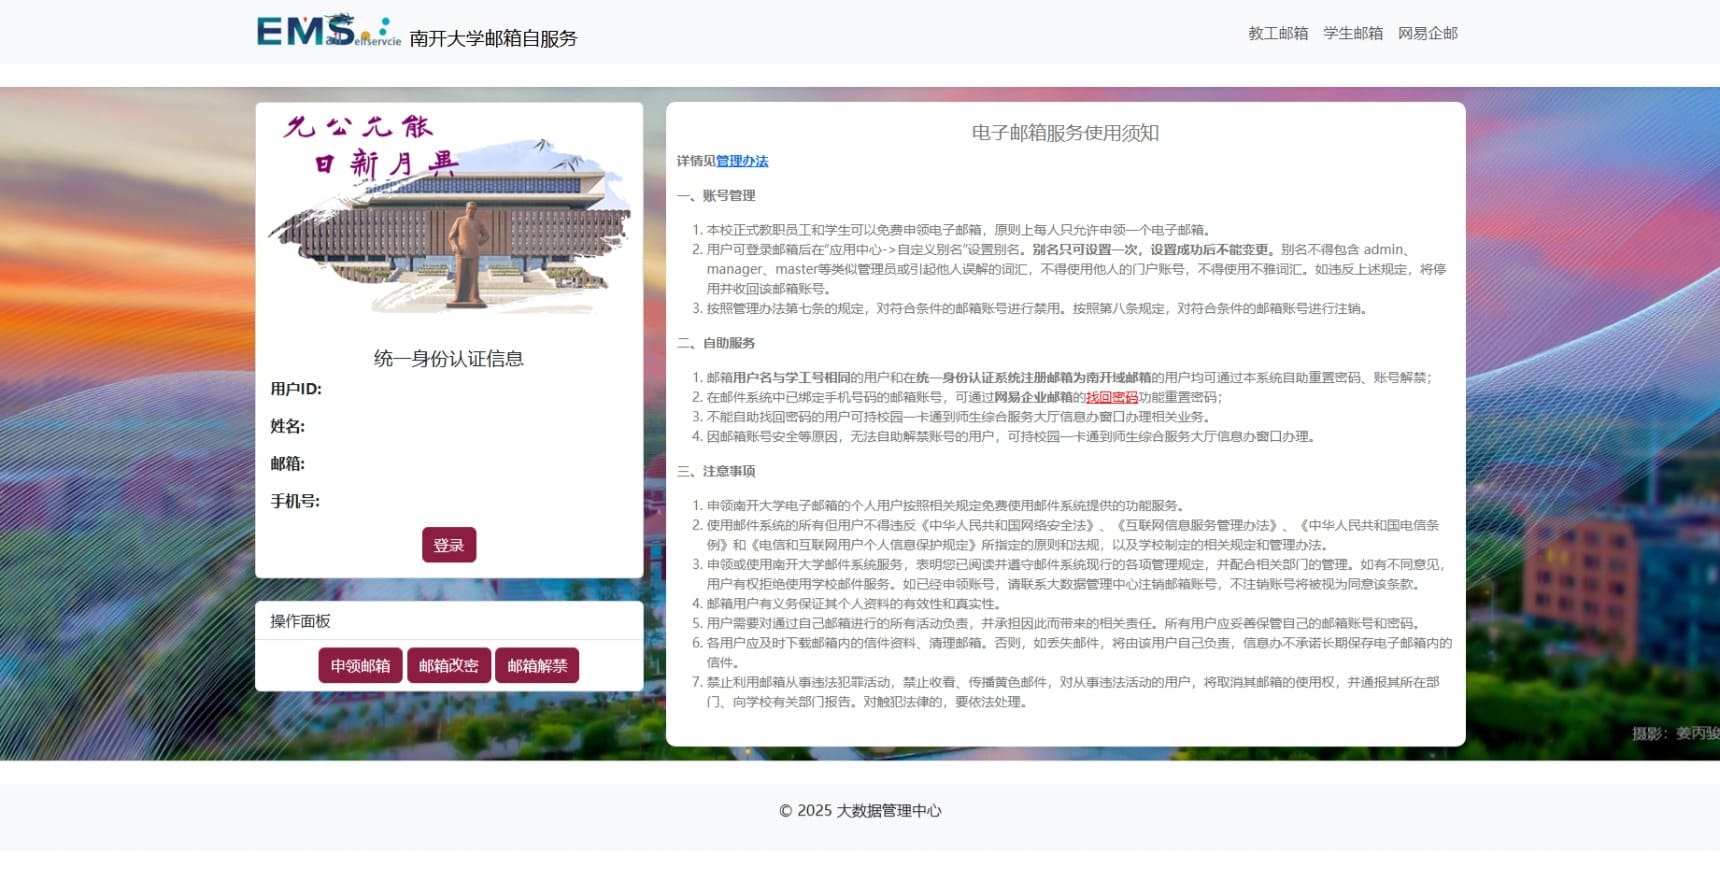Click the 手机号: label
The image size is (1720, 893).
point(295,501)
